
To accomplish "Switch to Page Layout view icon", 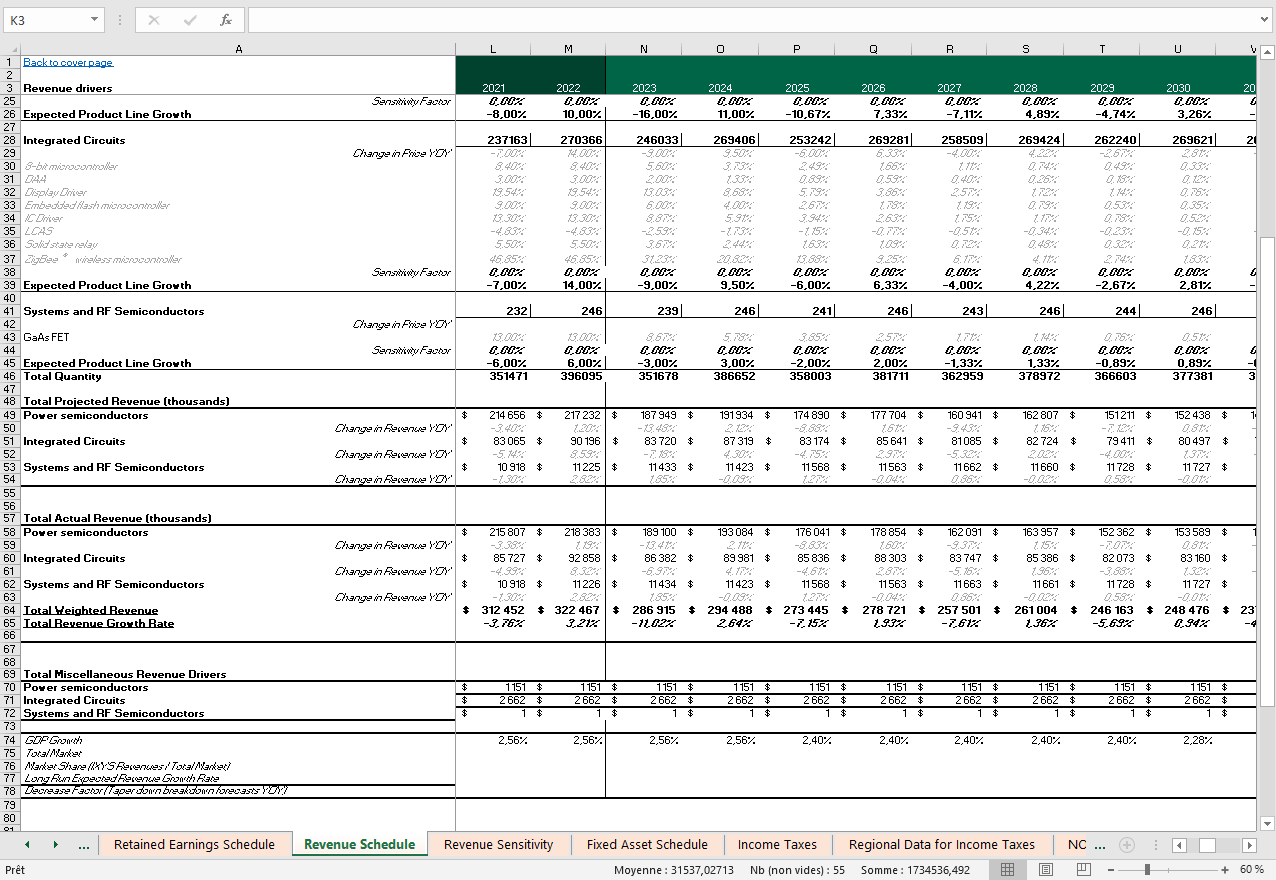I will [x=1045, y=870].
